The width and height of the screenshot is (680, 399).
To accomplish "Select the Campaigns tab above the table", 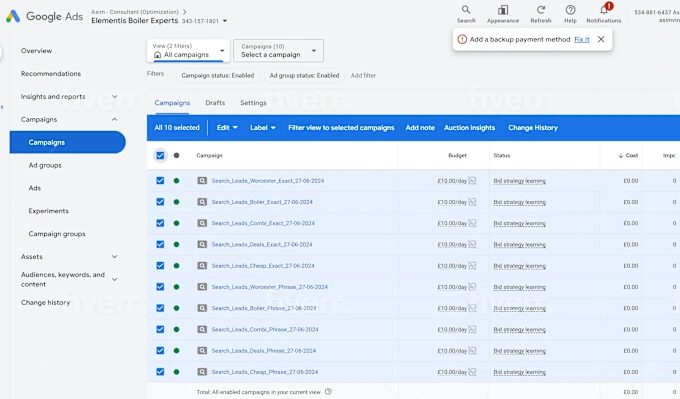I will pos(172,103).
